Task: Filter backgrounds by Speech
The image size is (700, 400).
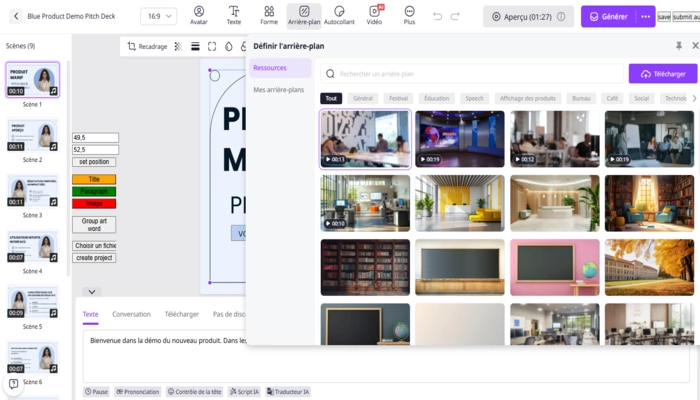Action: (x=474, y=98)
